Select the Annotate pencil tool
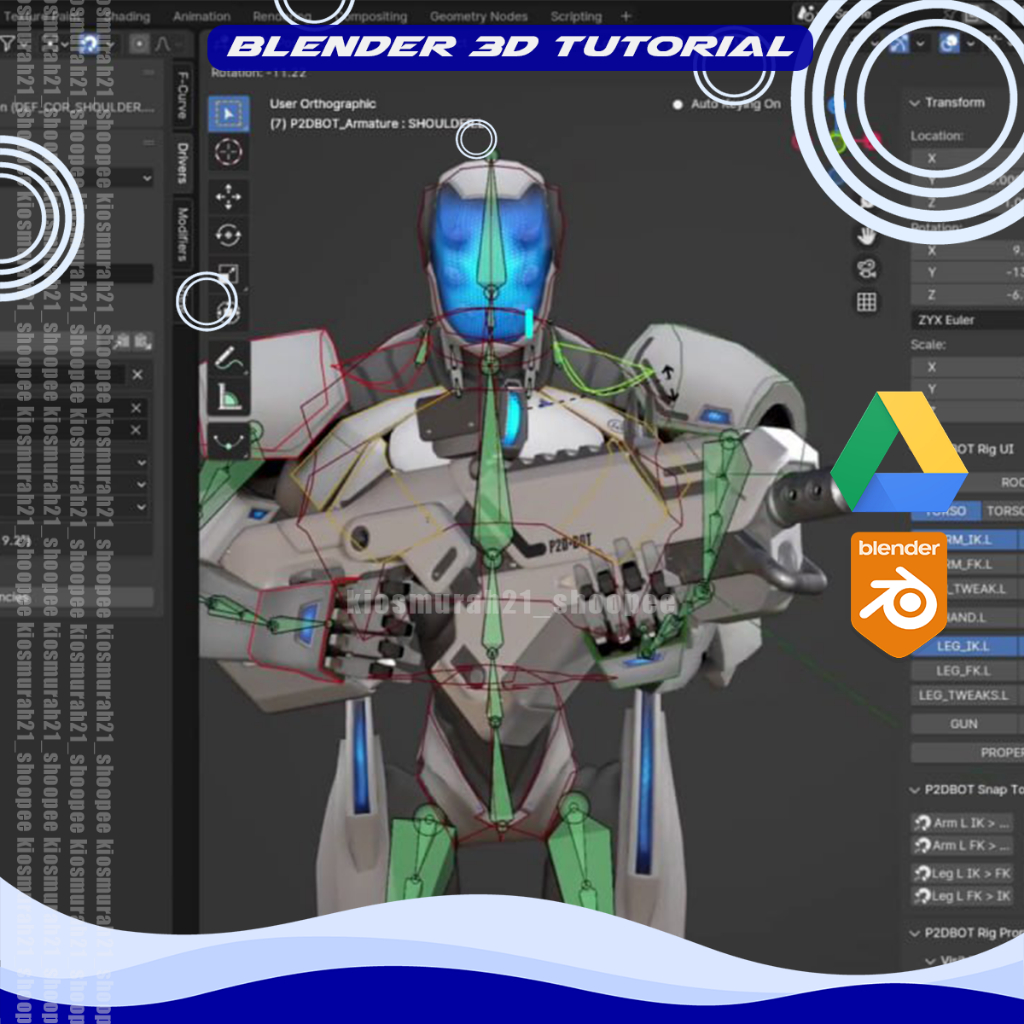 pyautogui.click(x=228, y=357)
